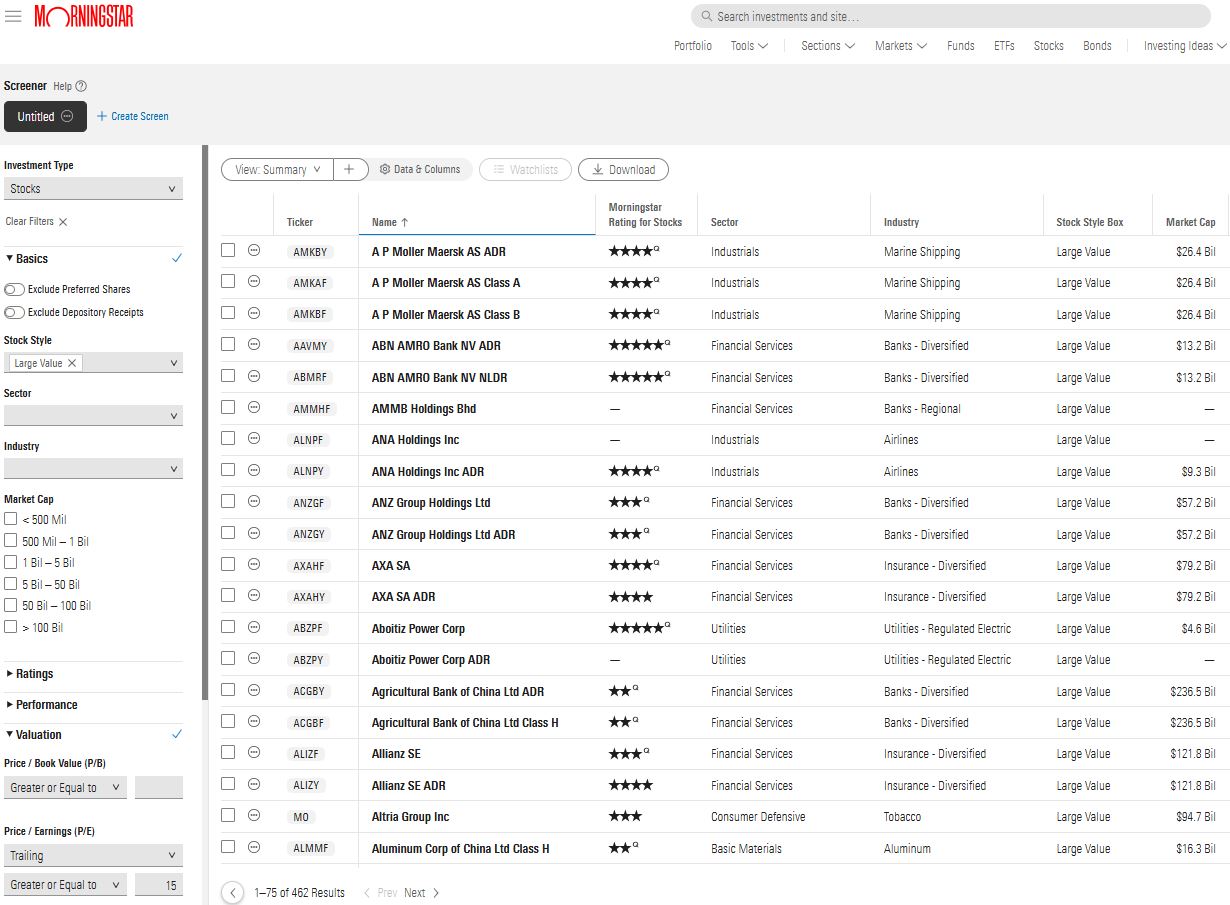Screen dimensions: 1230x905
Task: Remove the Large Value stock style chip
Action: tap(72, 363)
